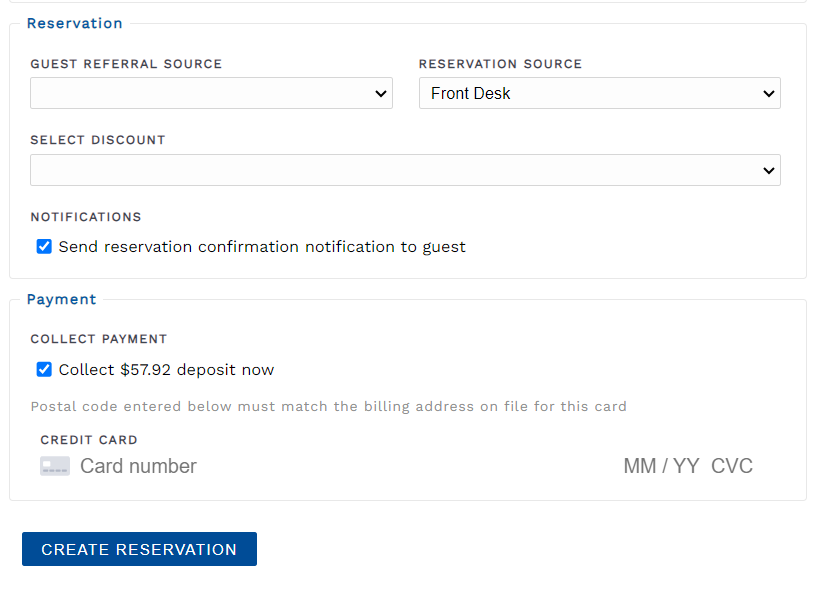Expand the Select Discount dropdown
Screen dimensions: 828x603
(x=405, y=170)
